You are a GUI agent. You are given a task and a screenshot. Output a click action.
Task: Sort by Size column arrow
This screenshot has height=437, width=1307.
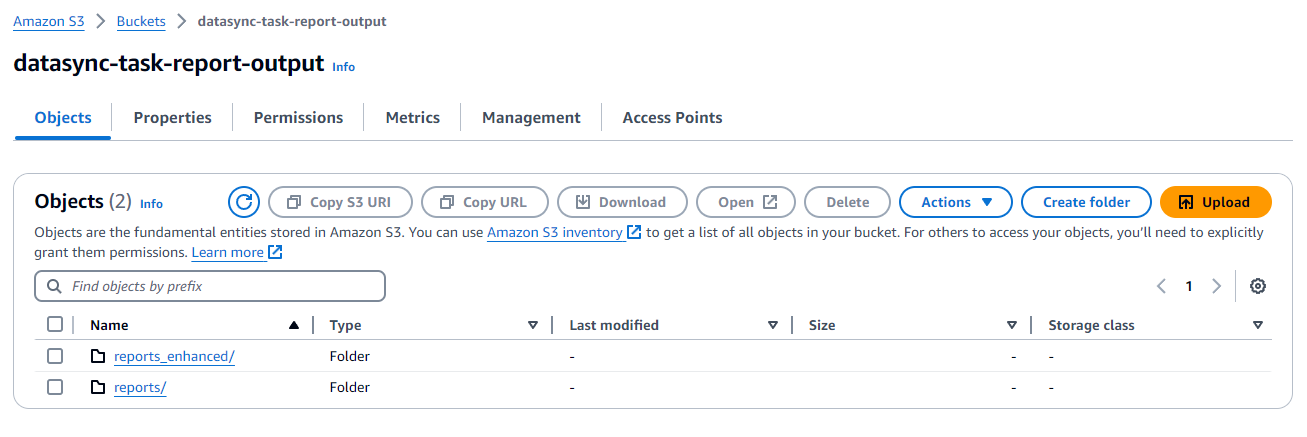coord(1012,325)
